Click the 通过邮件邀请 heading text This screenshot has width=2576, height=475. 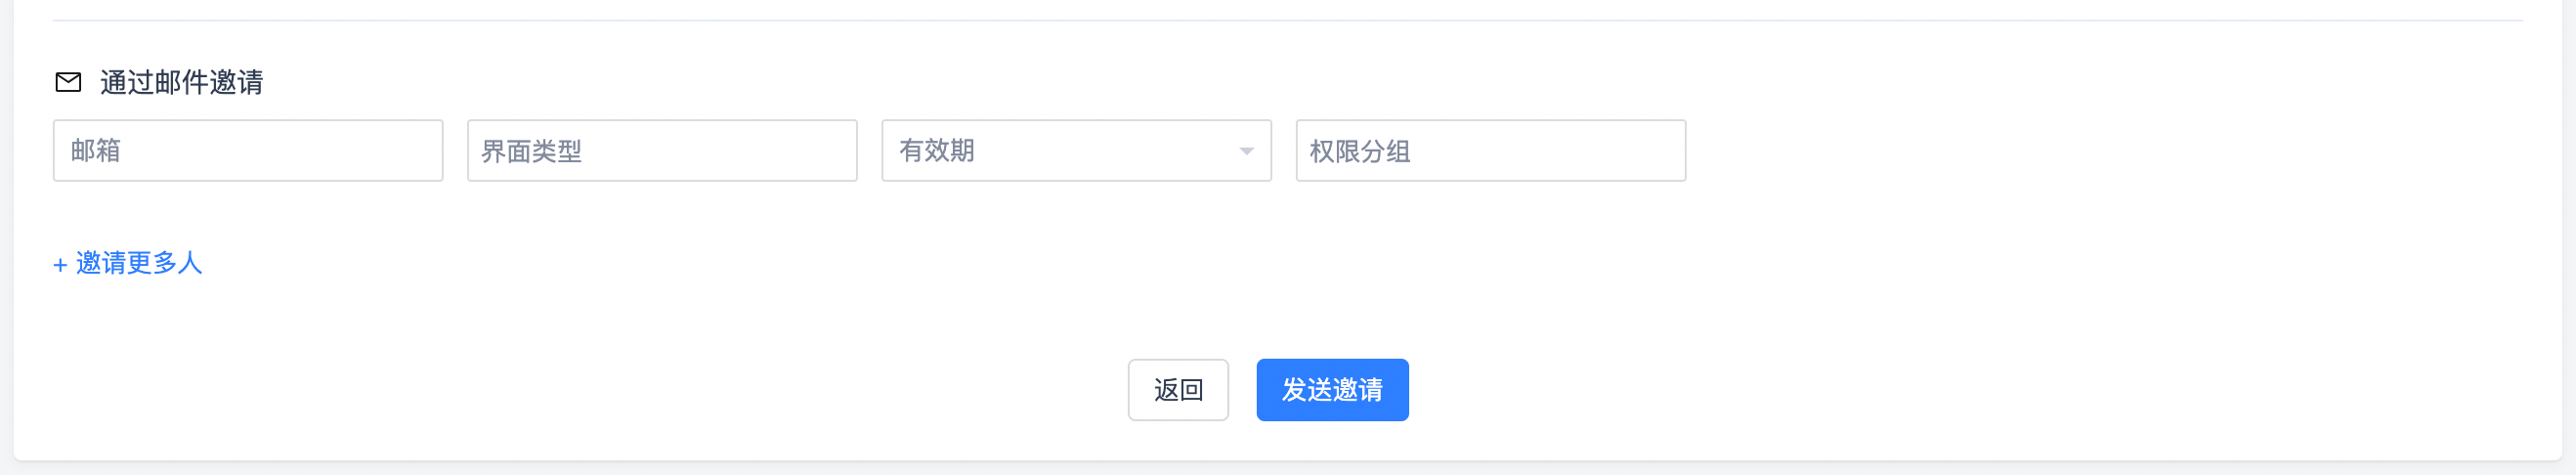181,82
